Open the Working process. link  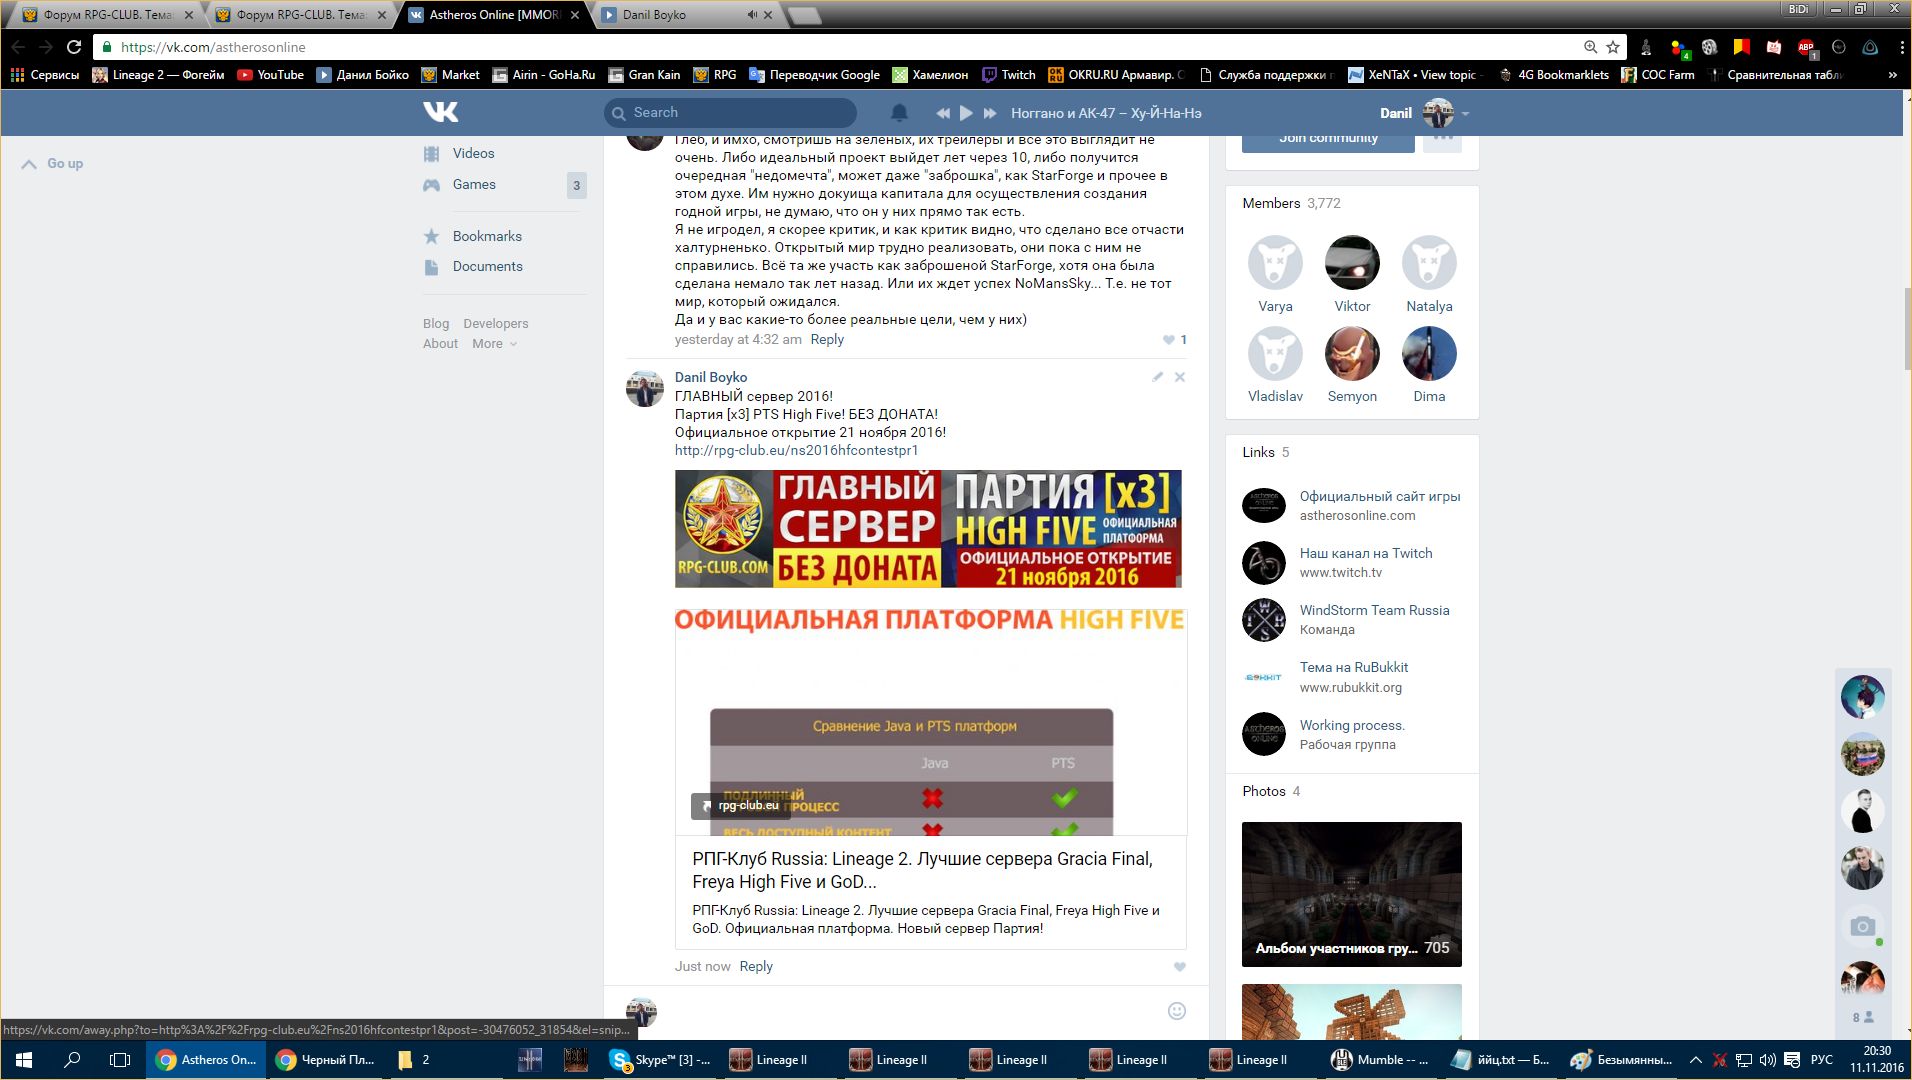coord(1352,725)
